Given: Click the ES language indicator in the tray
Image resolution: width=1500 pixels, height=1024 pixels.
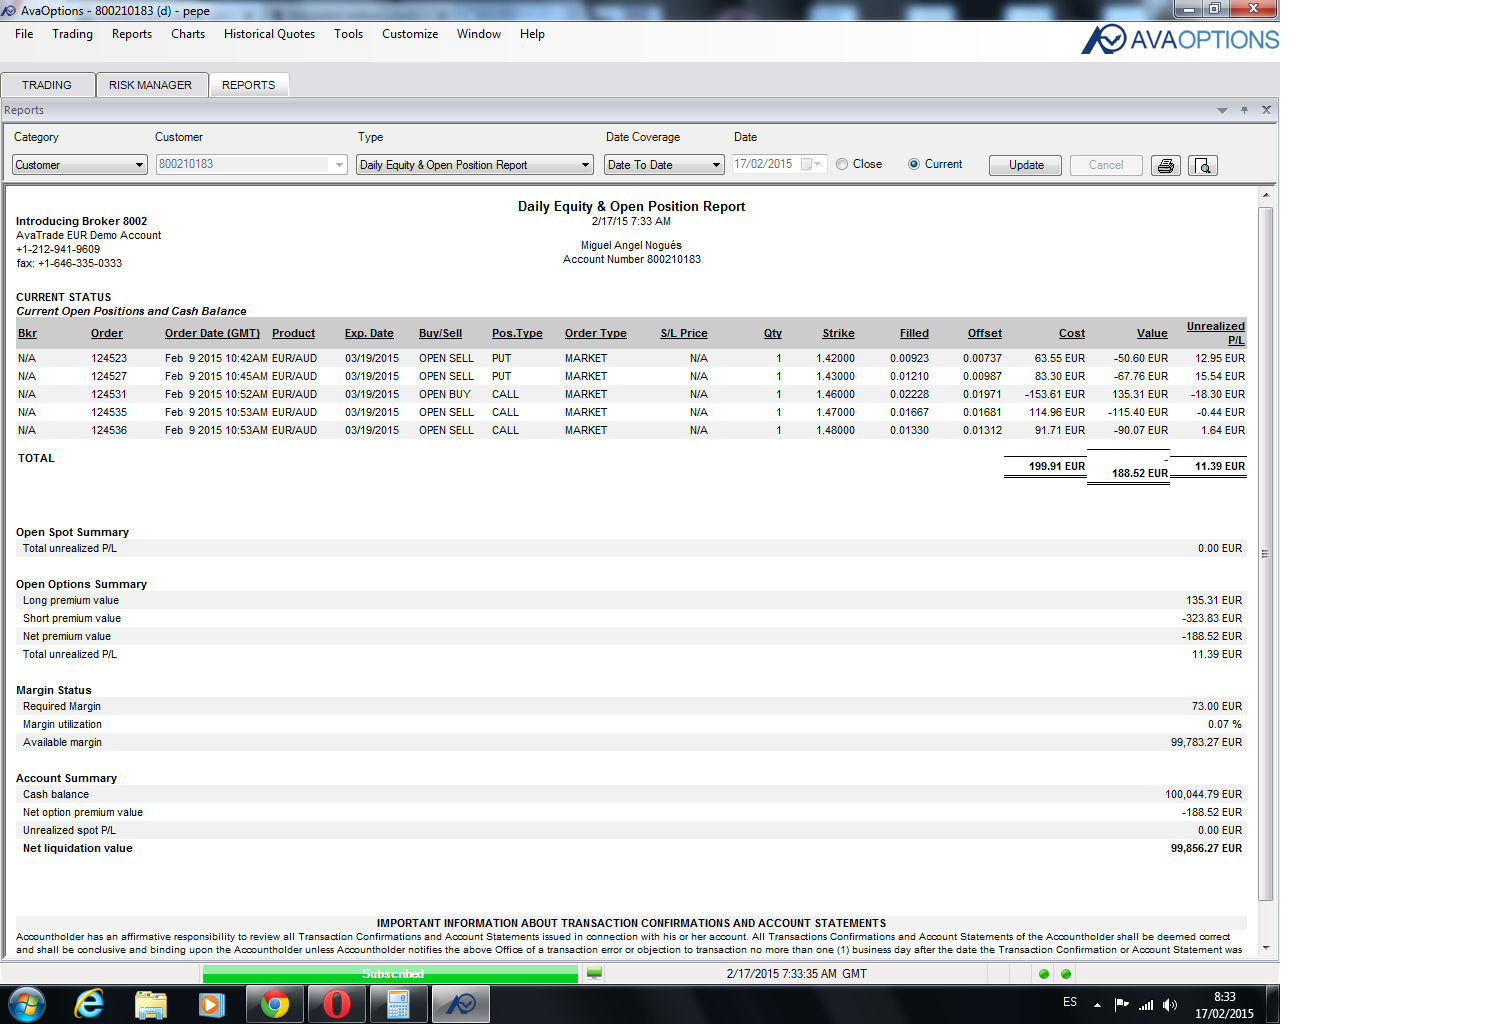Looking at the screenshot, I should 1070,1002.
